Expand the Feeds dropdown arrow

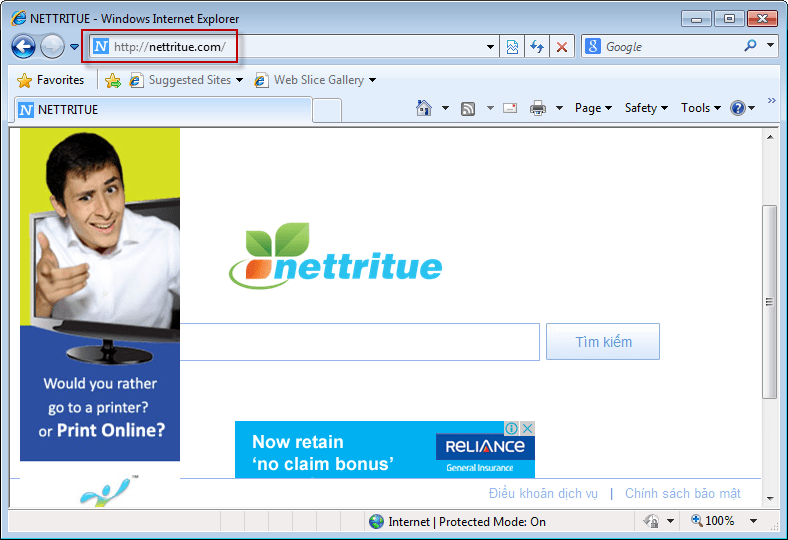tap(490, 108)
